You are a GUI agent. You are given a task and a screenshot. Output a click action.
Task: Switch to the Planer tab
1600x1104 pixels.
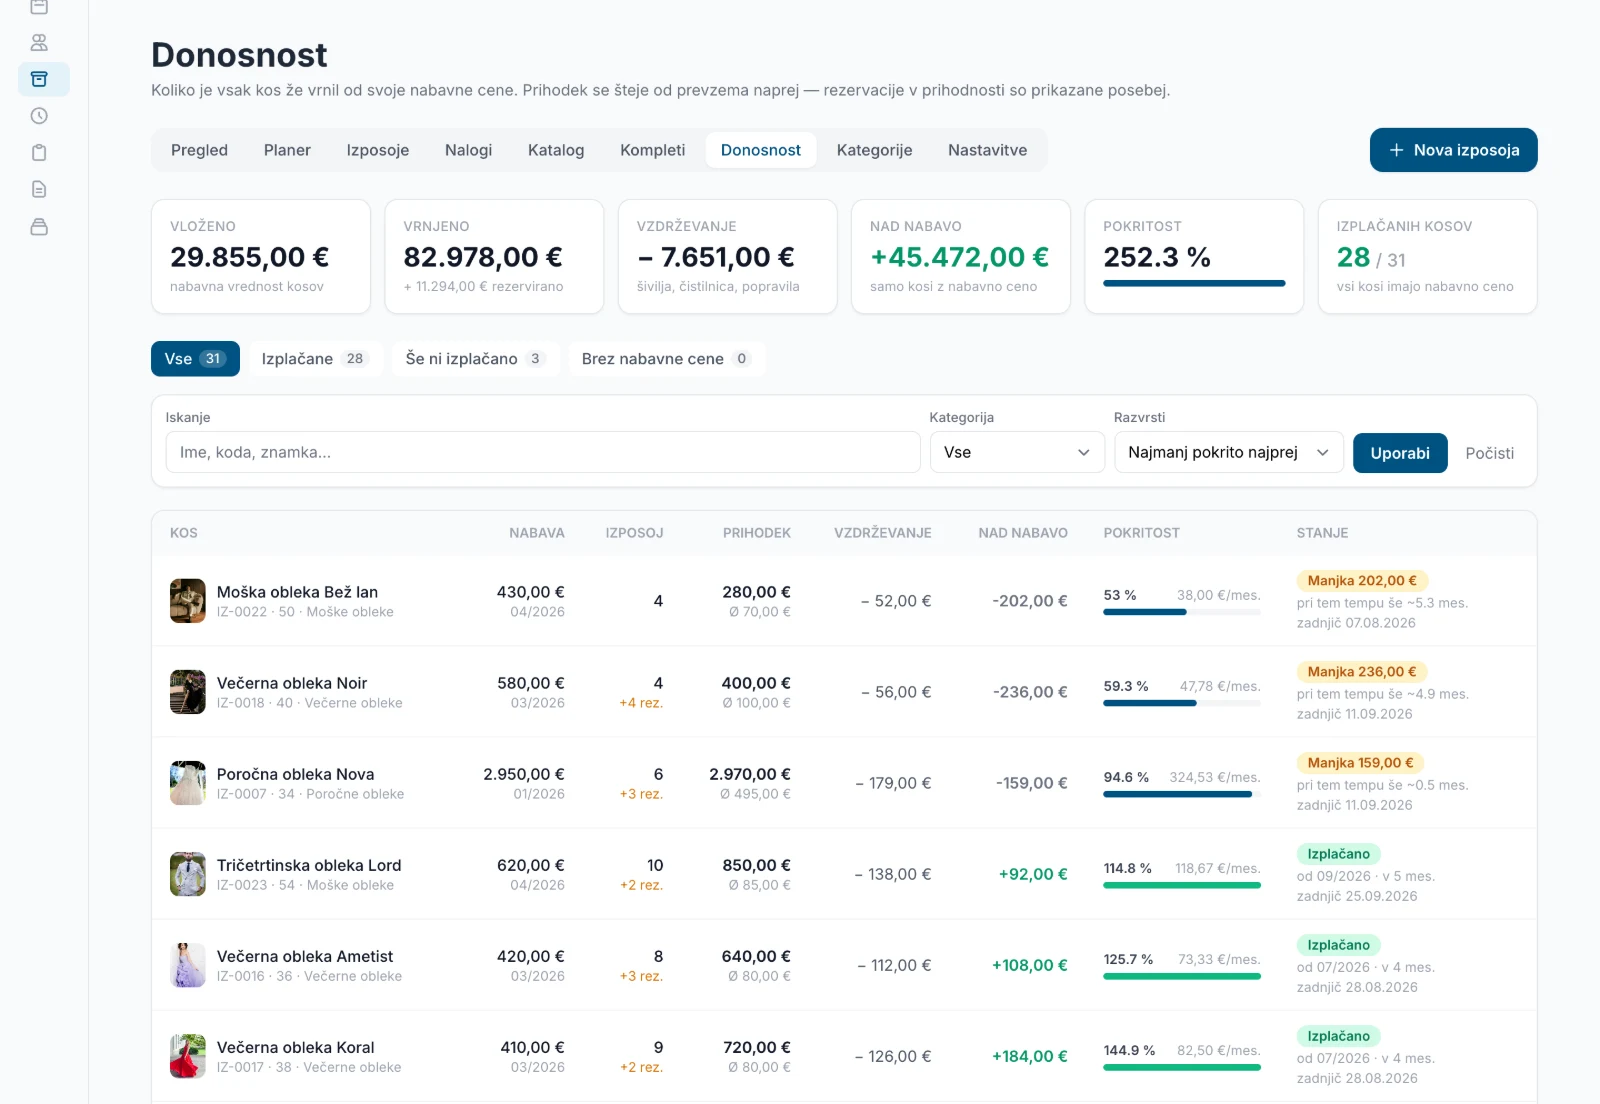point(287,150)
